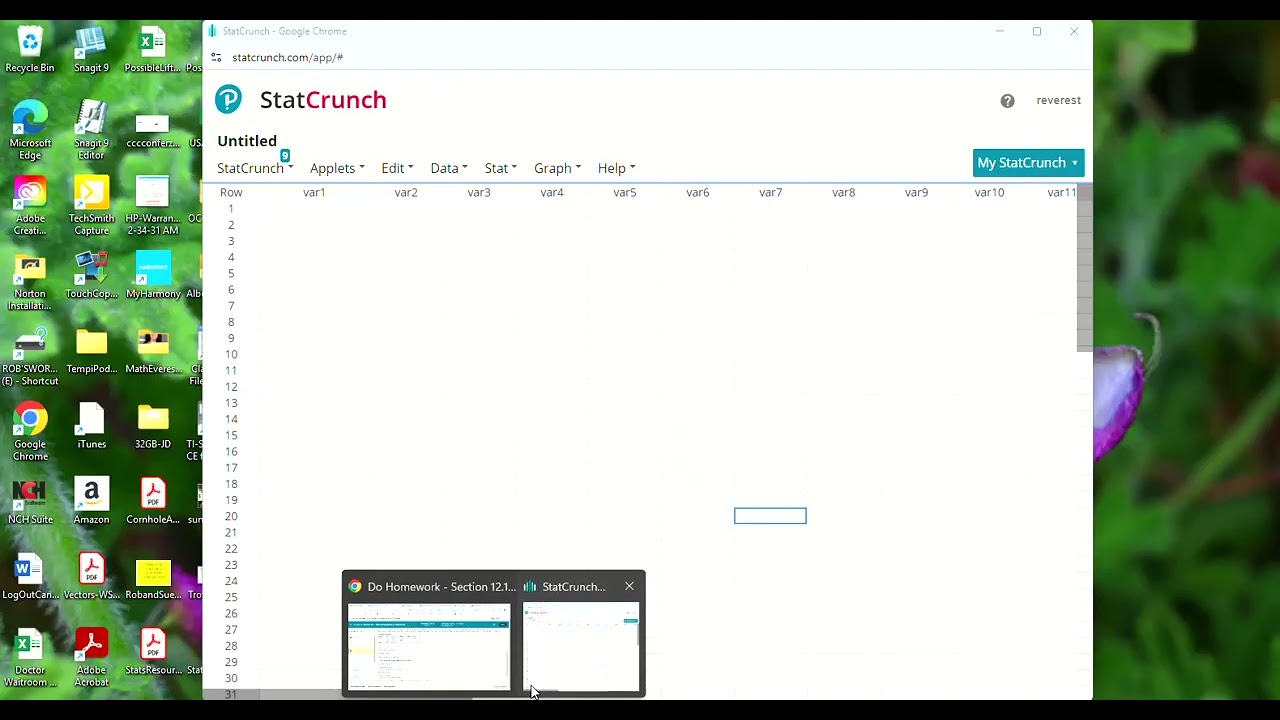Select the var7 column header

point(771,192)
